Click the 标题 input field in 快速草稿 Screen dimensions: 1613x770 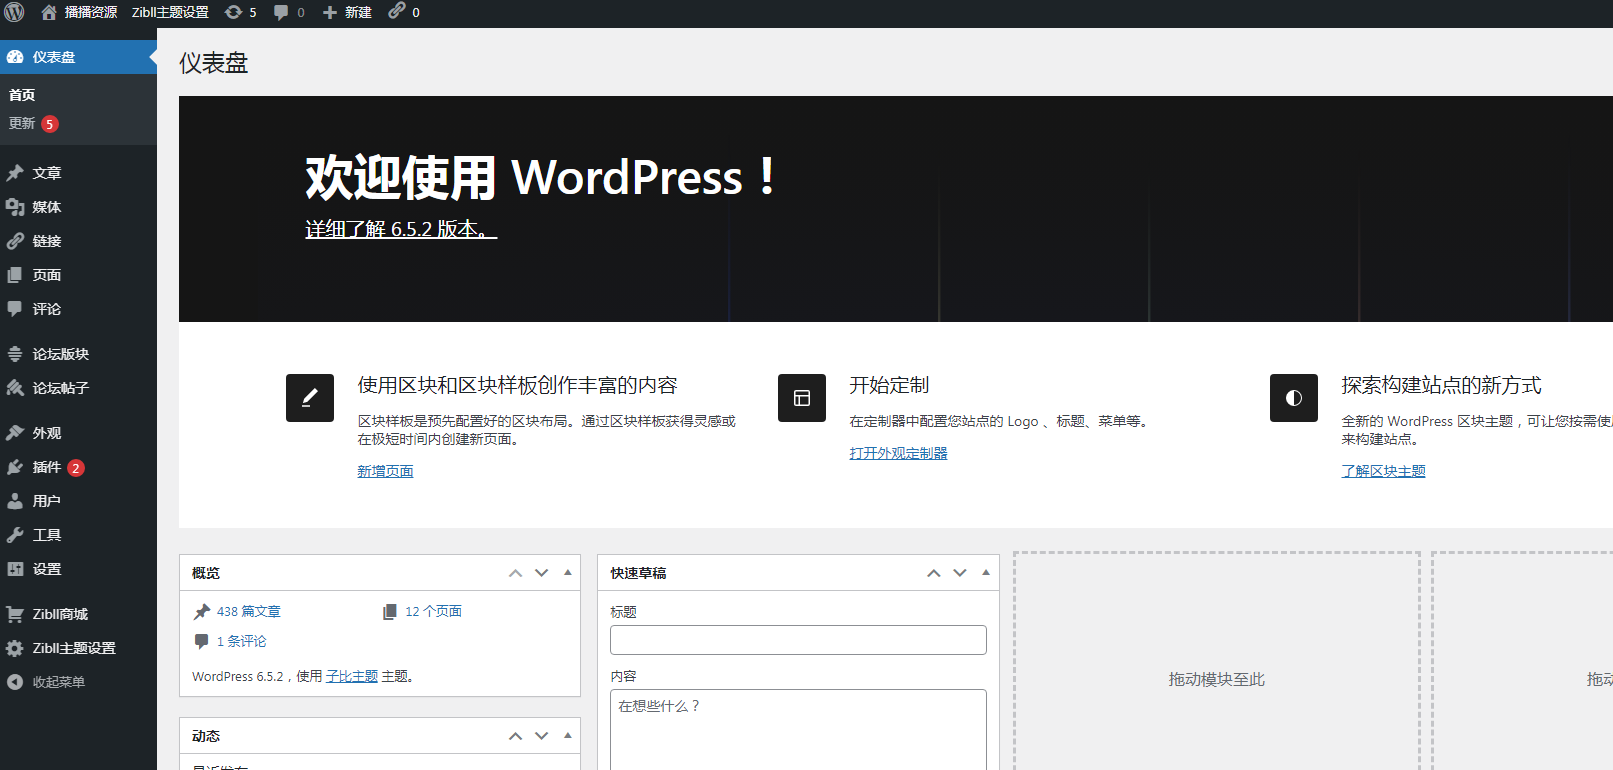point(798,640)
